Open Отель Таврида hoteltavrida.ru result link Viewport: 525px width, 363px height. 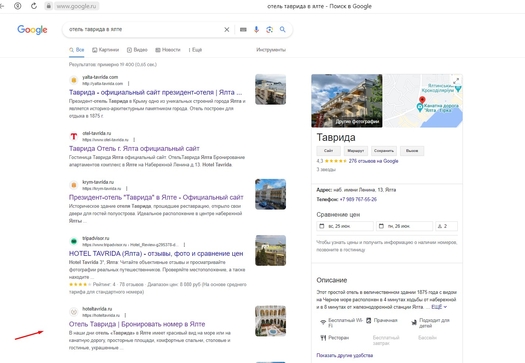point(137,324)
